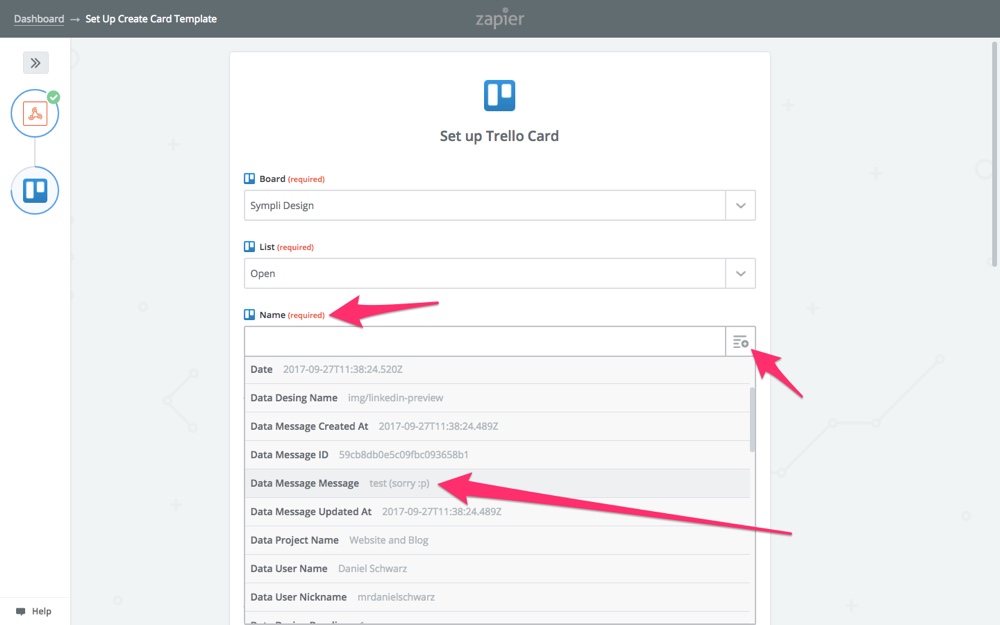Select Data User Nickname option
The height and width of the screenshot is (625, 1000).
[497, 597]
